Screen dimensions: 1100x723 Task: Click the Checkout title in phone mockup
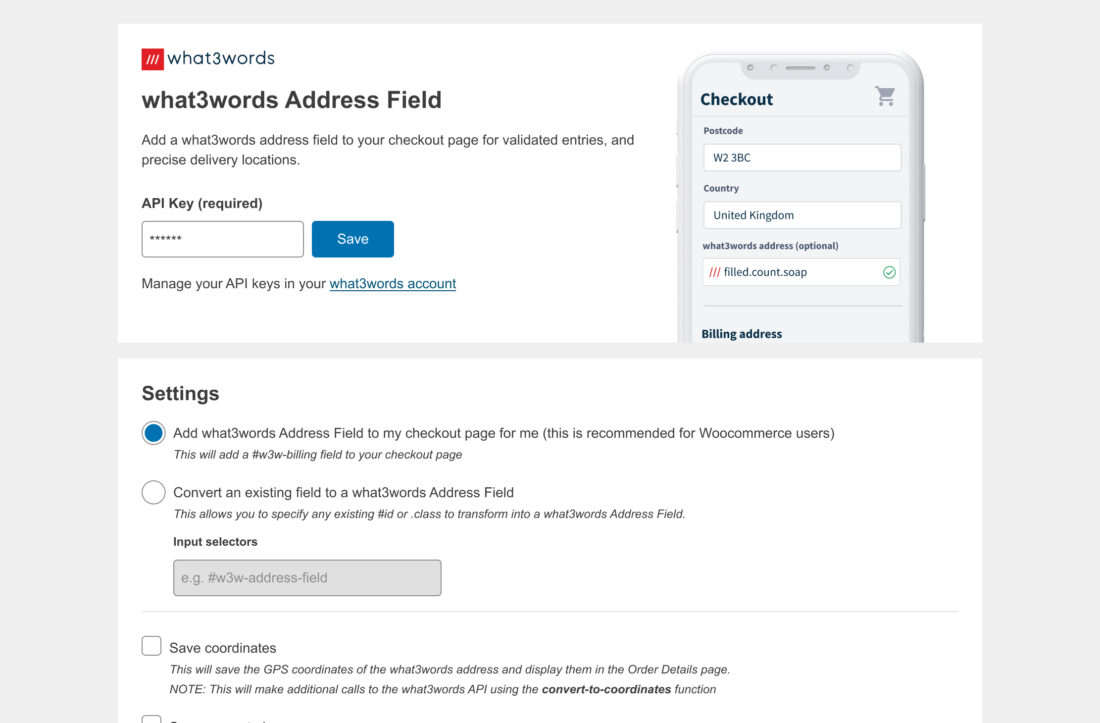737,100
